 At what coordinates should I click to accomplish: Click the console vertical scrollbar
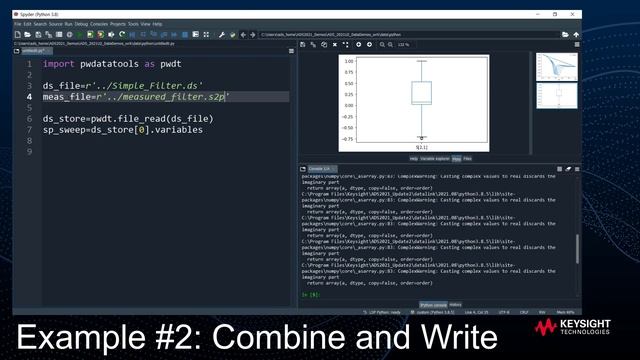[x=577, y=249]
